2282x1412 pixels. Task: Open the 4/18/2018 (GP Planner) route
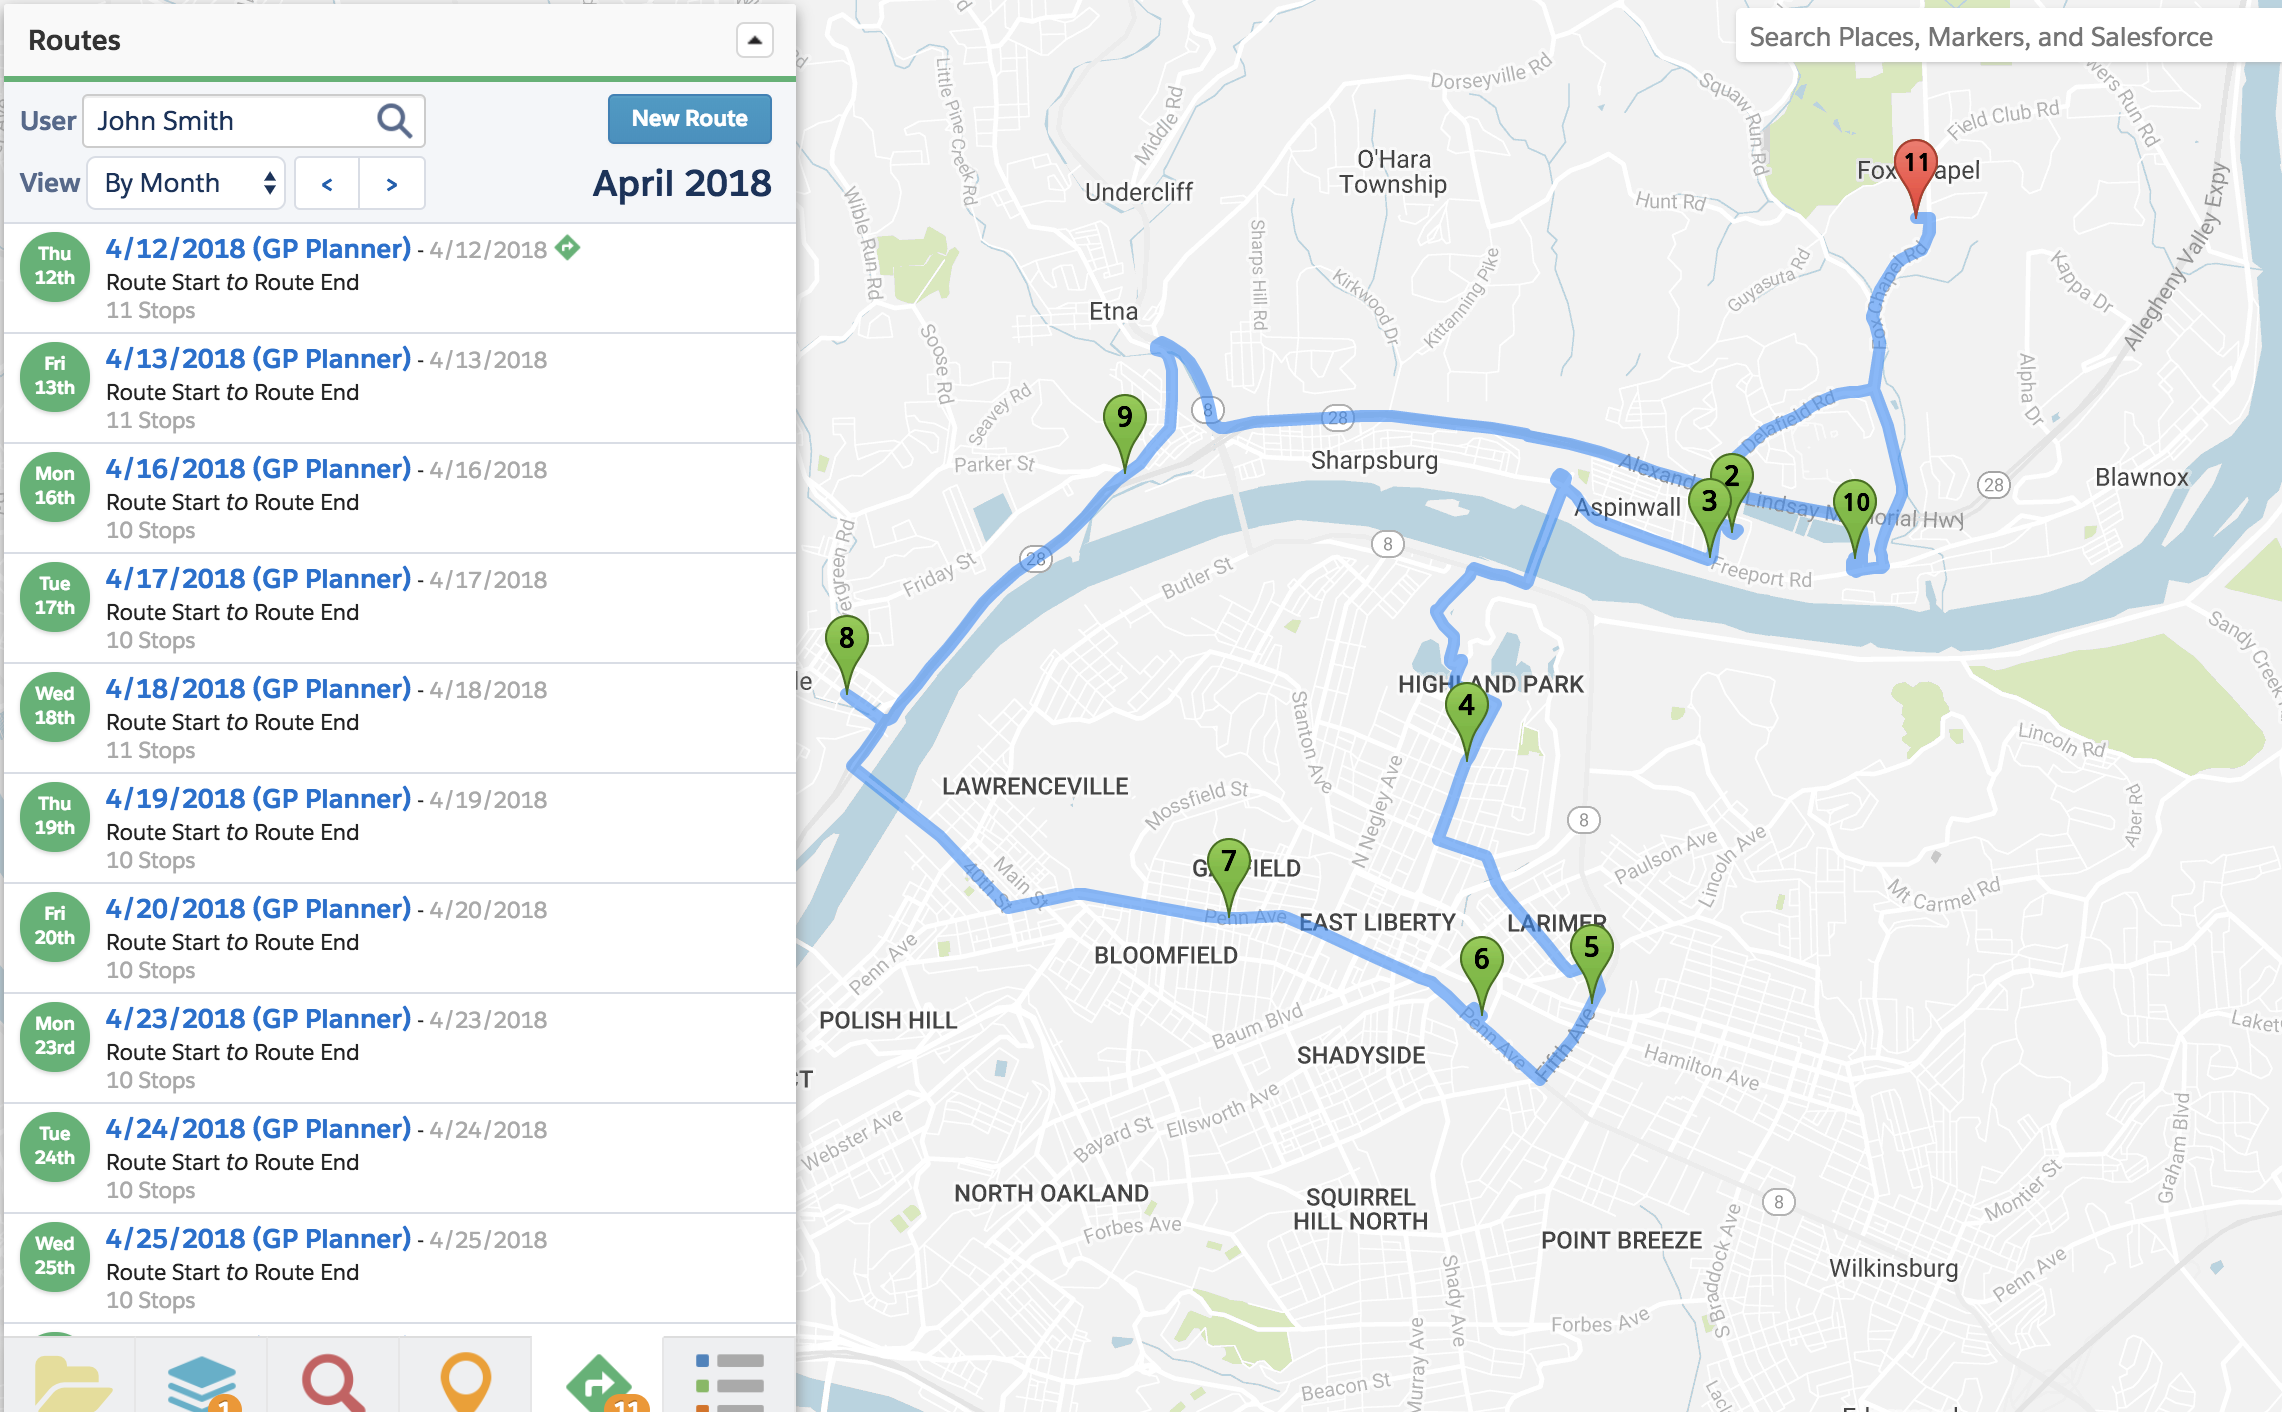pyautogui.click(x=258, y=688)
